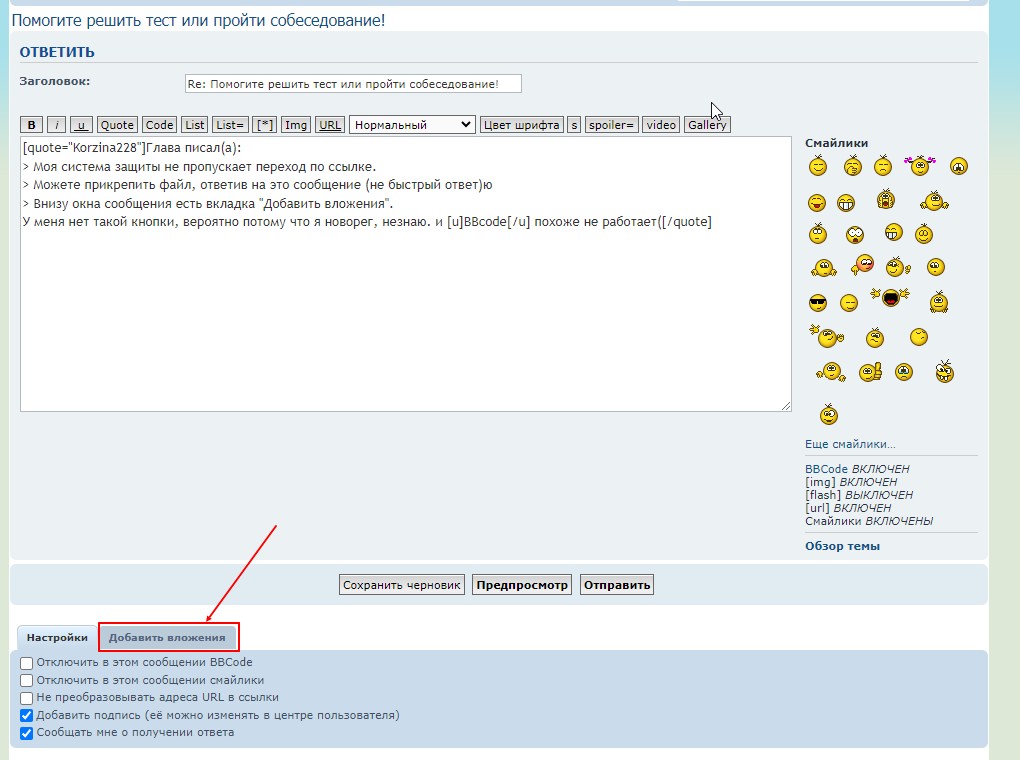
Task: Open the 'Цвет шрифта' font color picker
Action: pos(521,125)
